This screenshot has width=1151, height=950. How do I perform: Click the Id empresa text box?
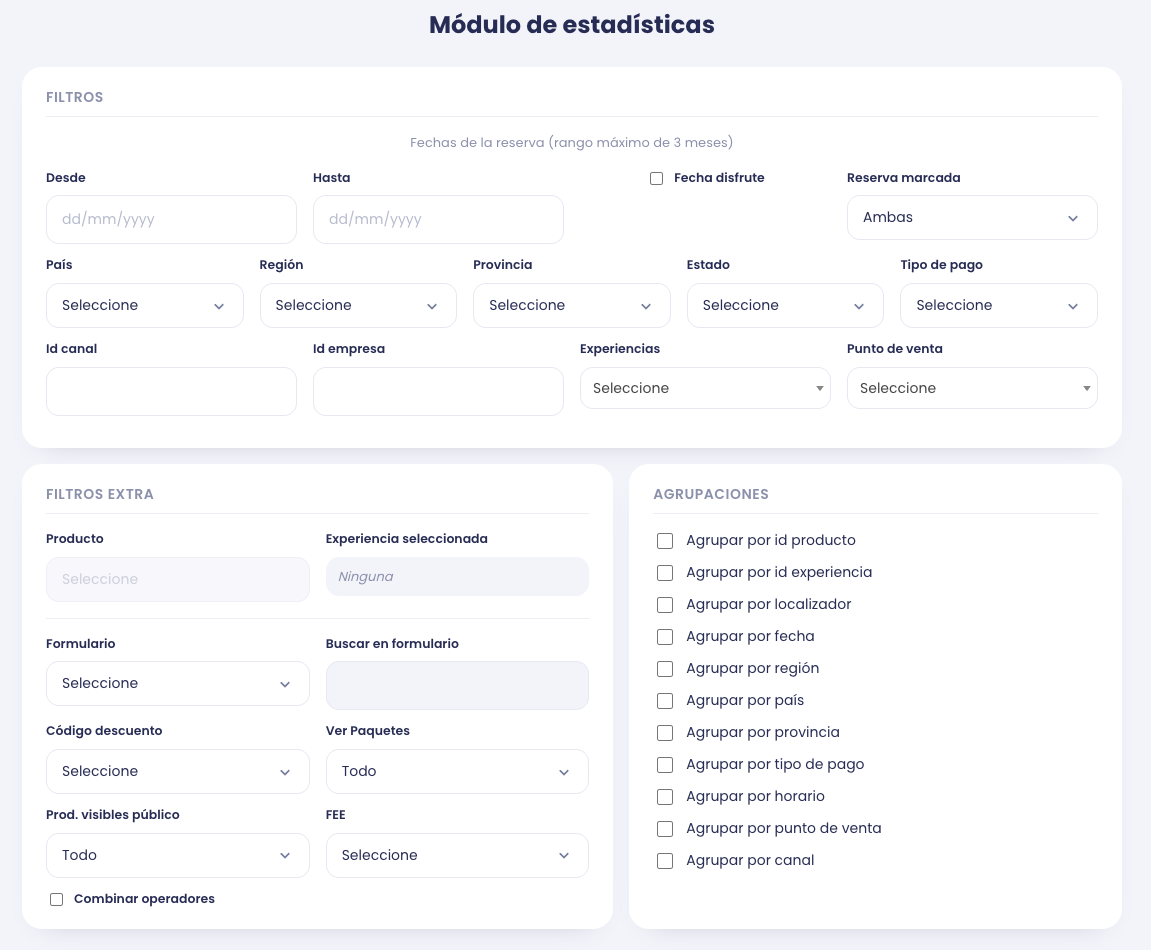click(438, 392)
